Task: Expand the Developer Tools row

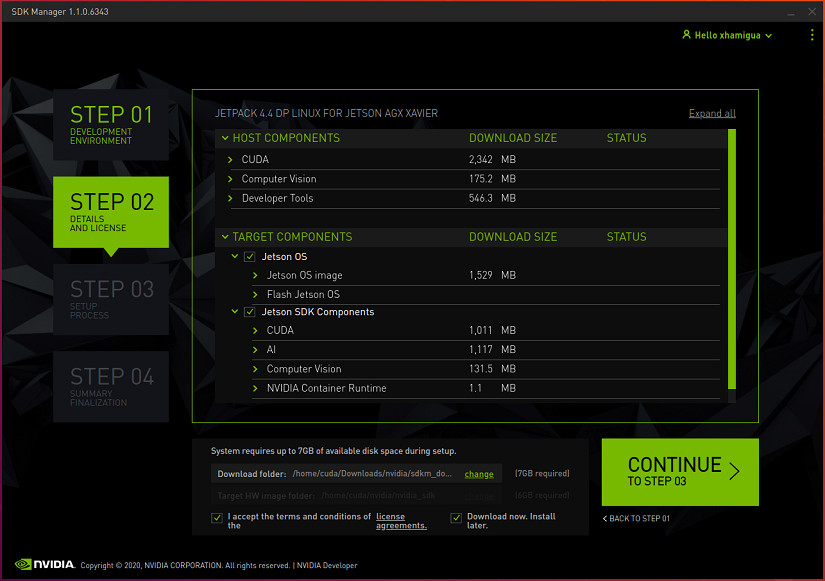Action: point(230,198)
